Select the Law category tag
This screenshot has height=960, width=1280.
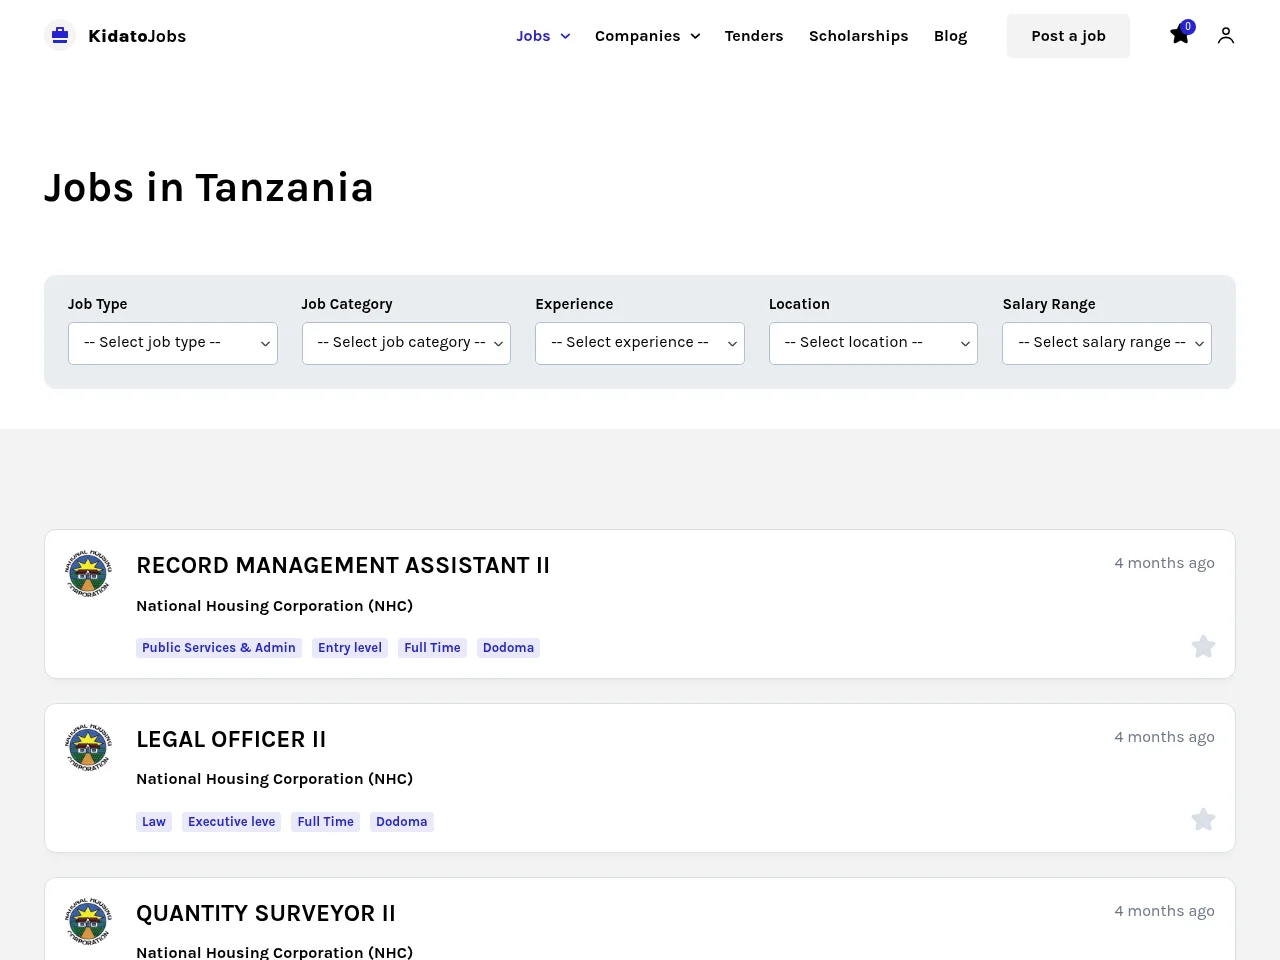click(154, 822)
